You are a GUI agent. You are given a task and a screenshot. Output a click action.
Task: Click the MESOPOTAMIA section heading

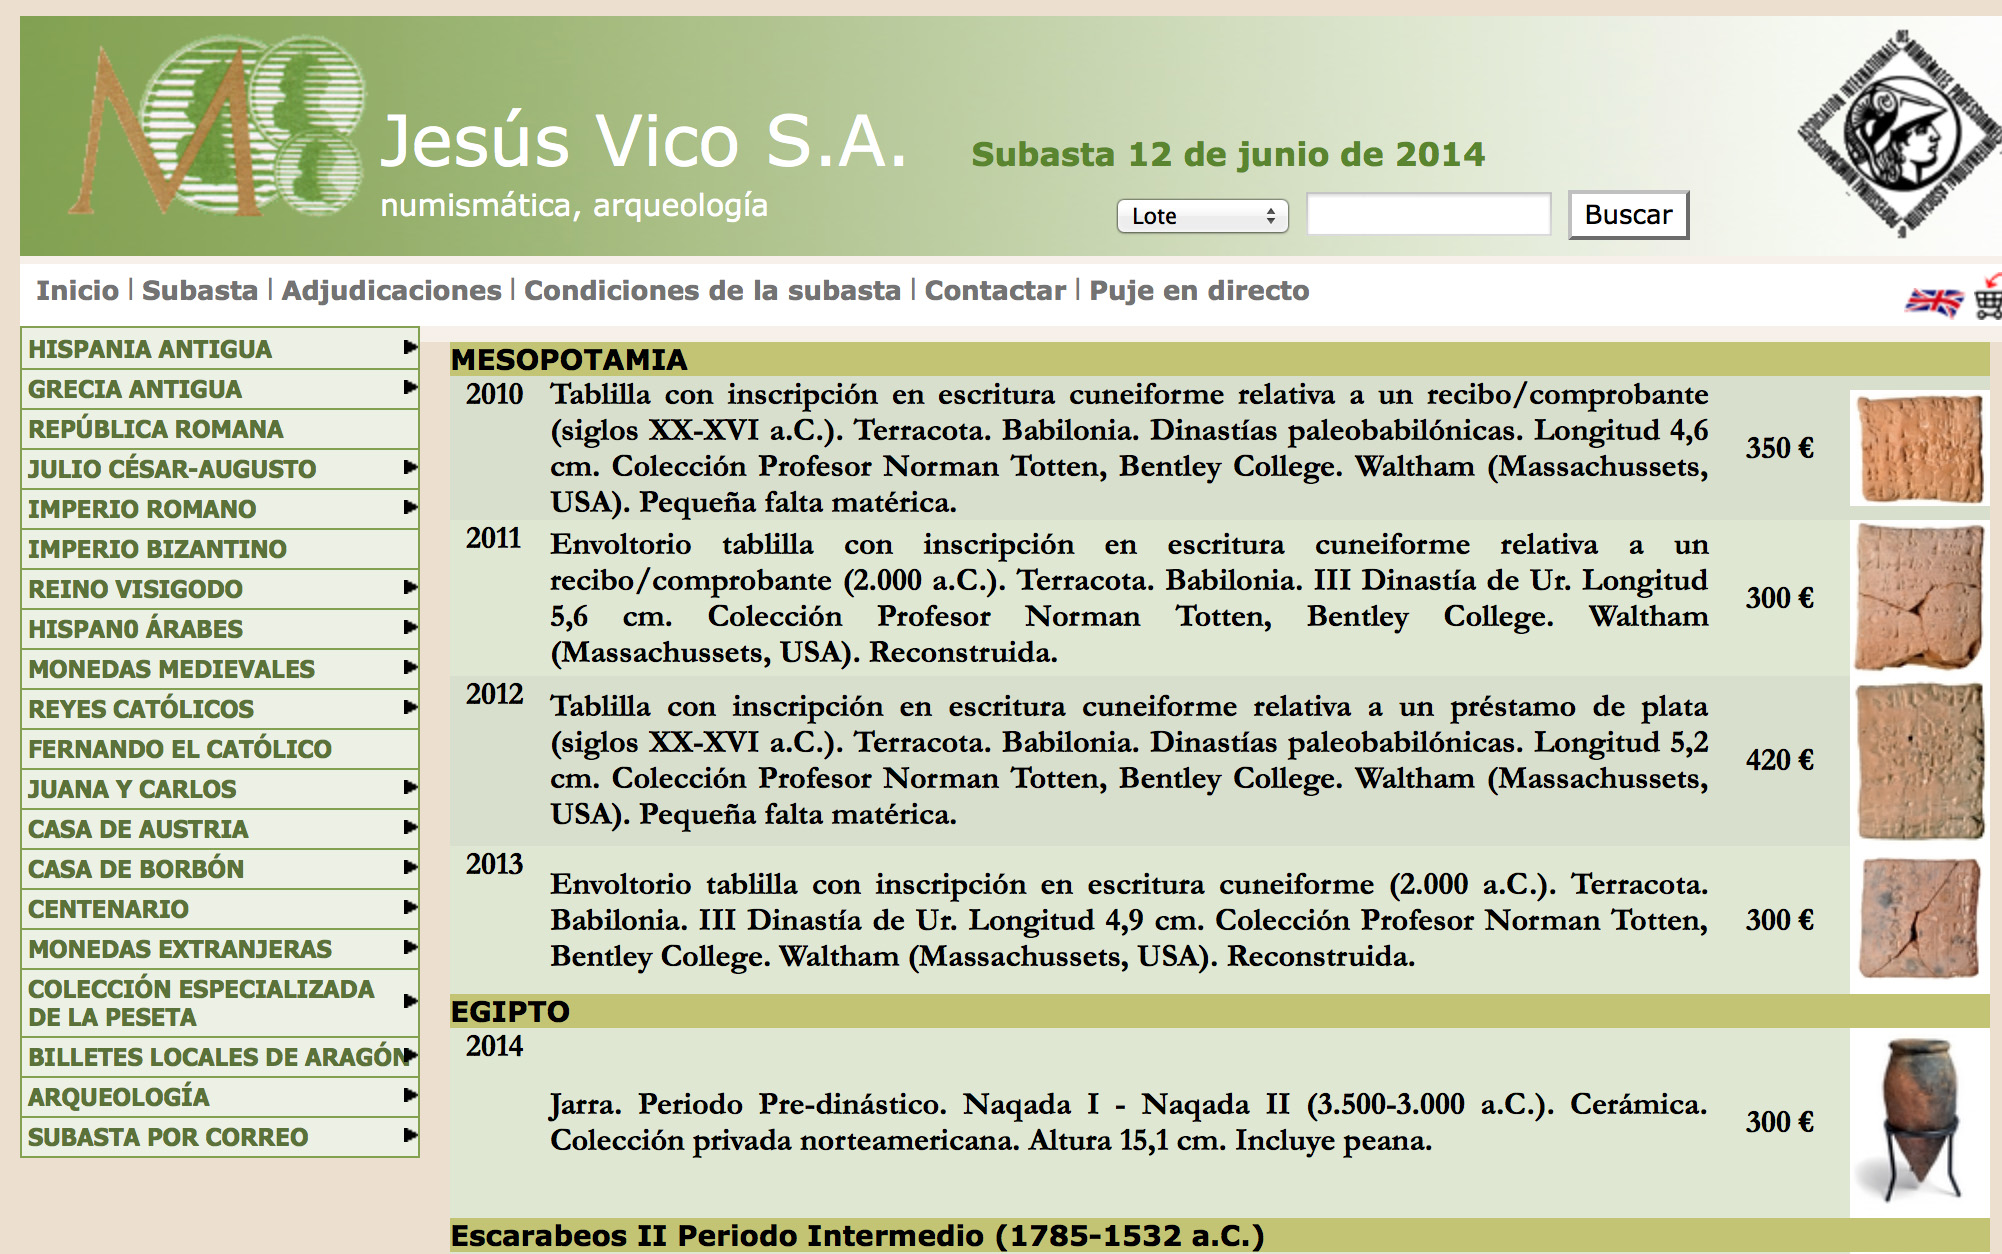coord(569,360)
